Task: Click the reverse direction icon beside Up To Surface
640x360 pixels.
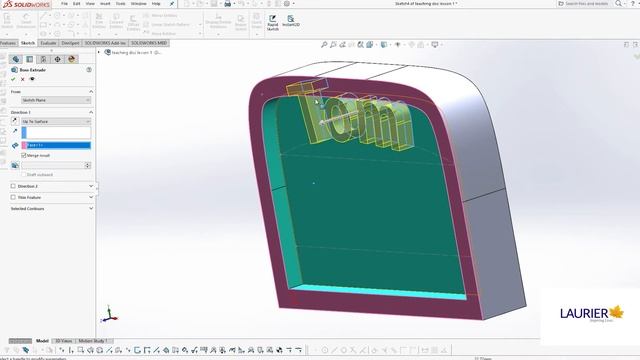Action: [x=15, y=121]
